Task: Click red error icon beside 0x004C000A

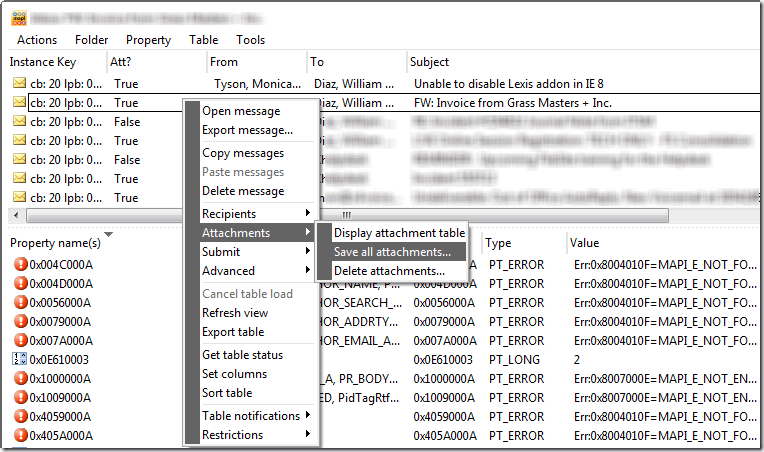Action: (x=21, y=265)
